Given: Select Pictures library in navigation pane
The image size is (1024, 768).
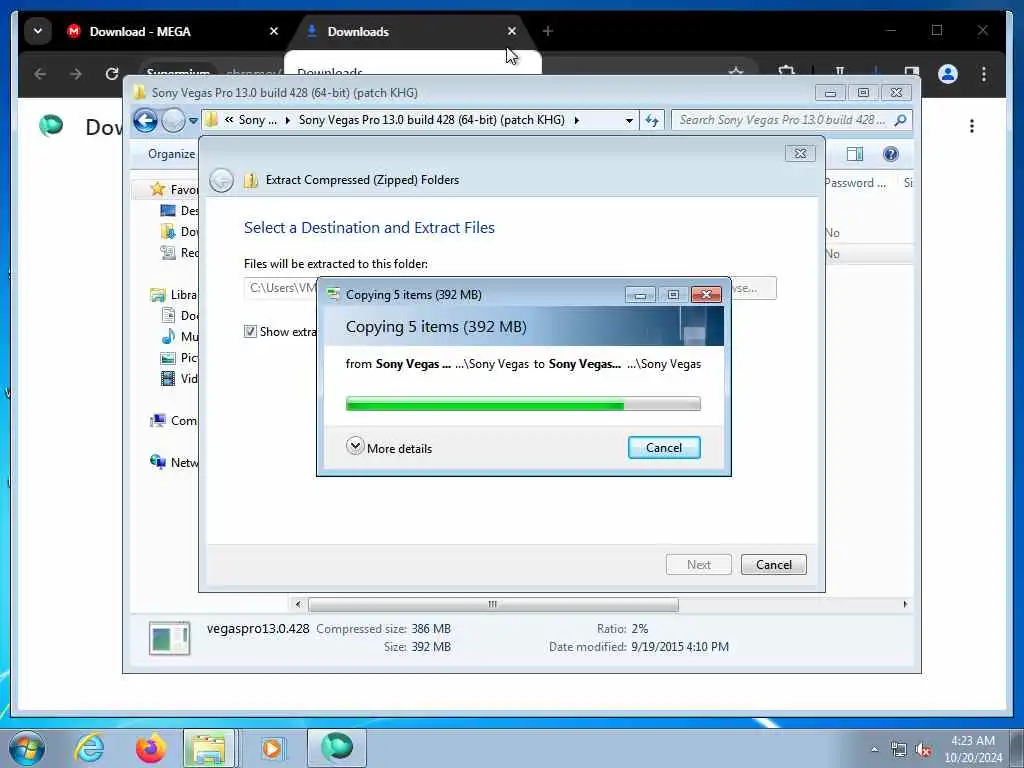Looking at the screenshot, I should 180,357.
